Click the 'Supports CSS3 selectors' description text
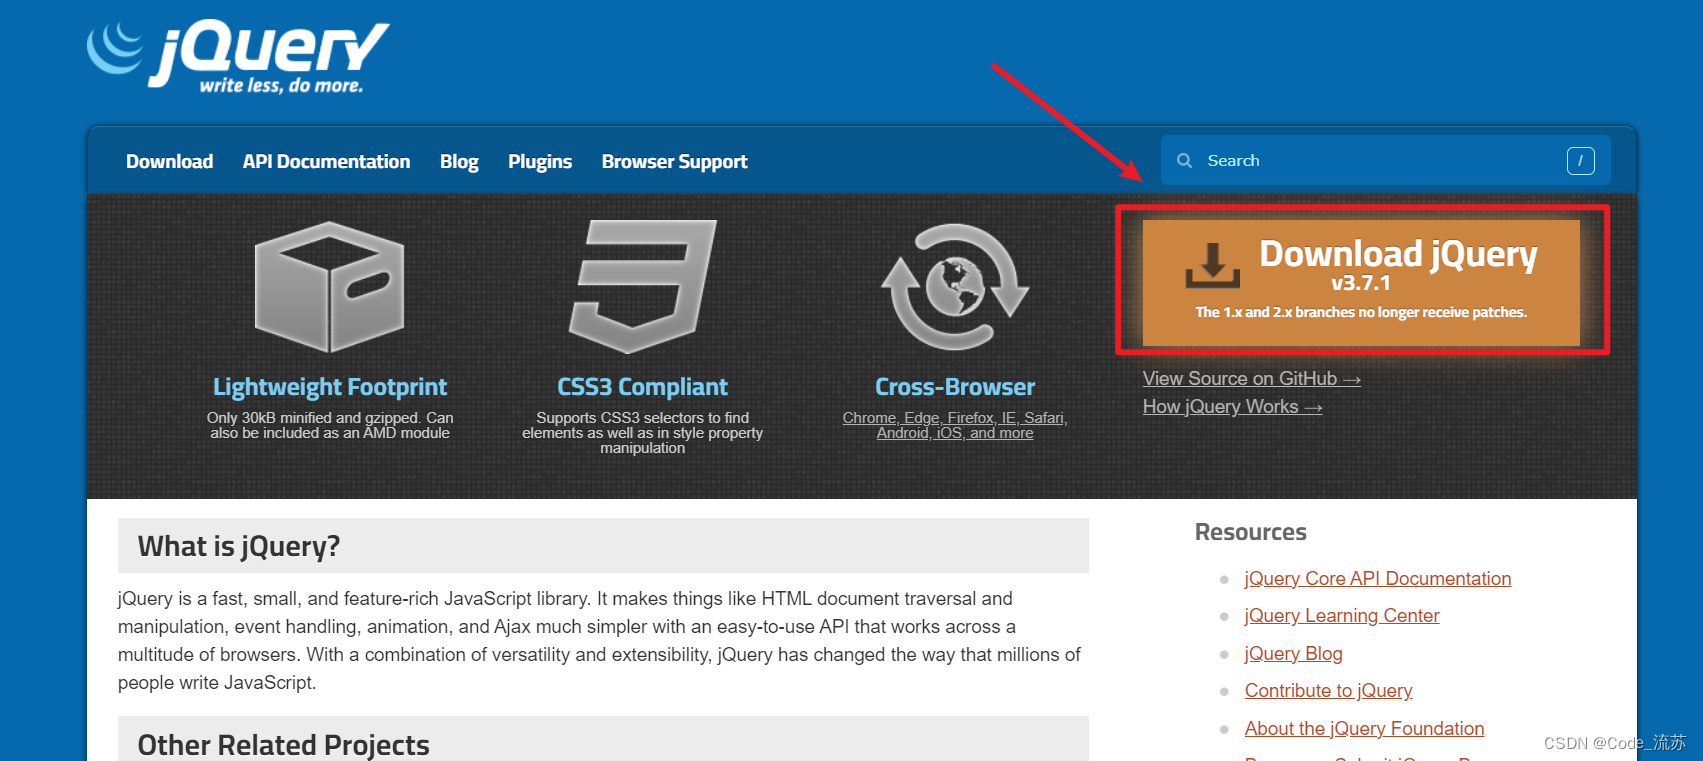 point(642,433)
